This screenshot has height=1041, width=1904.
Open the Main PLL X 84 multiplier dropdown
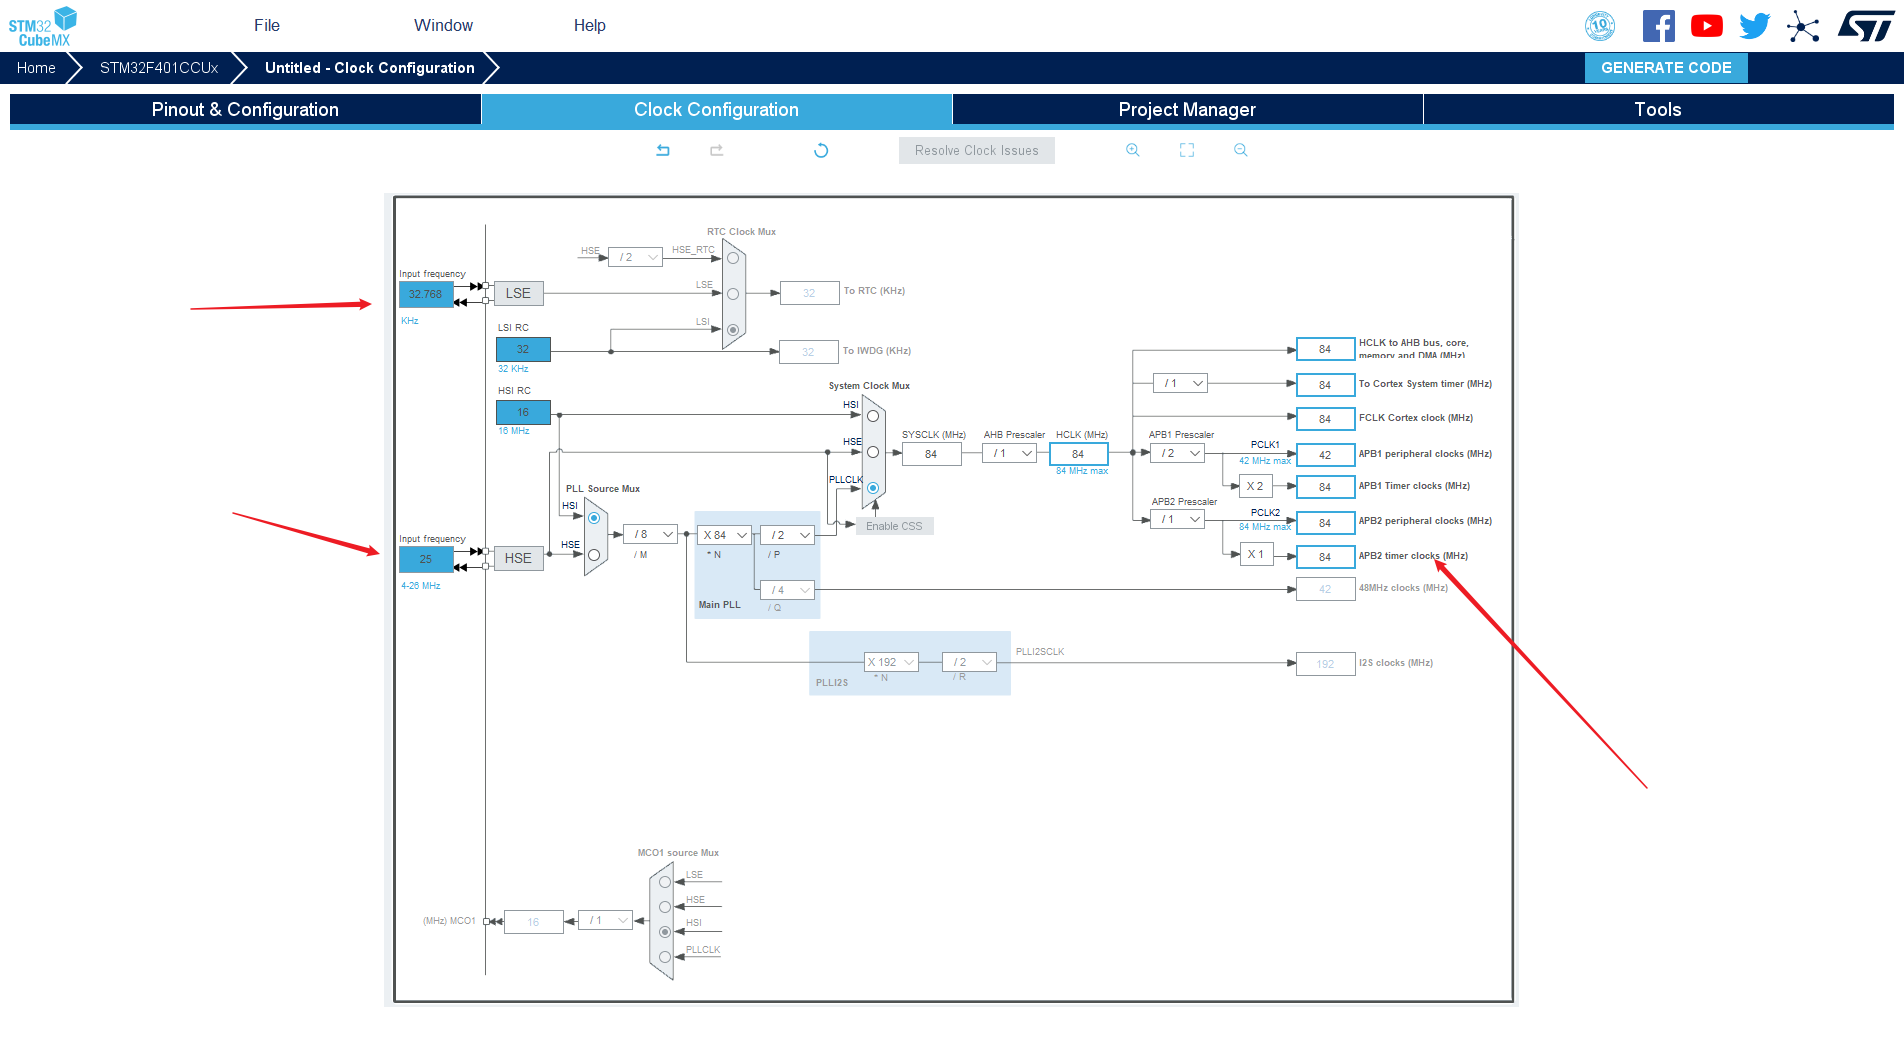(724, 535)
